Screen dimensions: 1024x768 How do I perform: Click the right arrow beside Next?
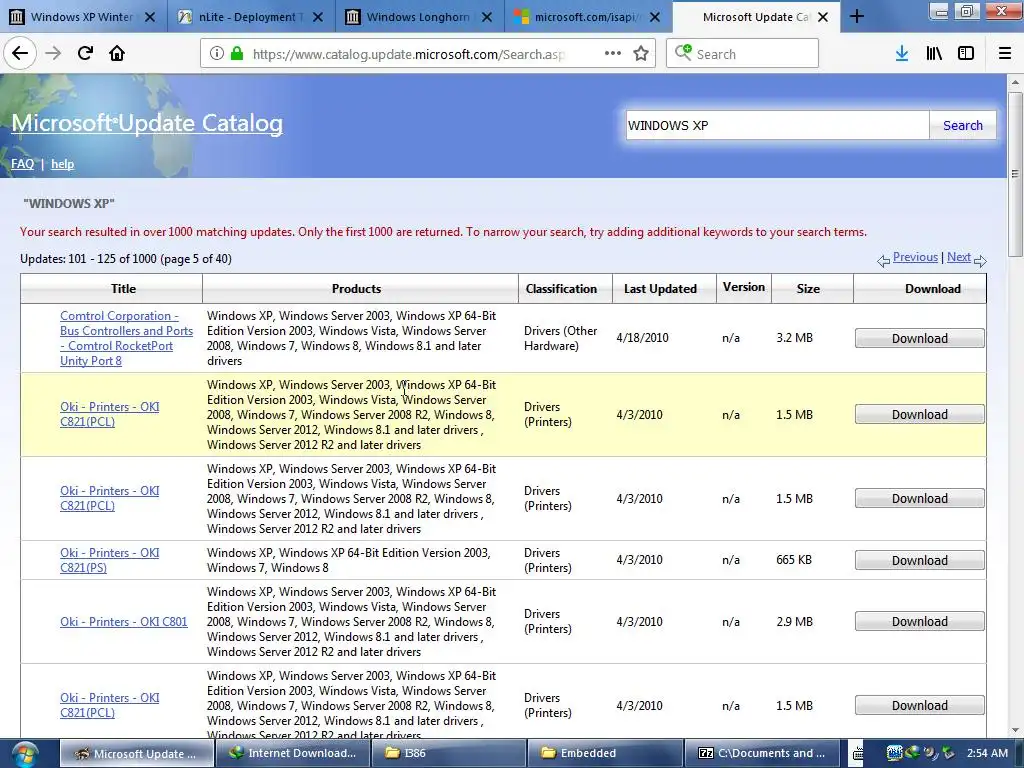(980, 261)
